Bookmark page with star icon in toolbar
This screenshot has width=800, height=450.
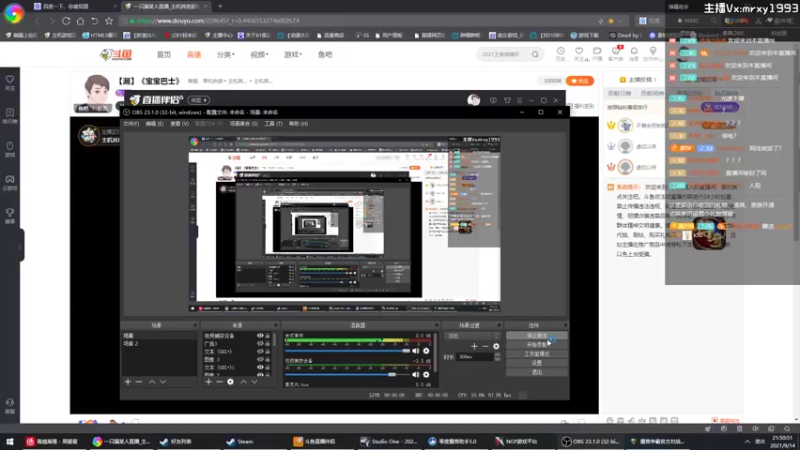coord(109,21)
